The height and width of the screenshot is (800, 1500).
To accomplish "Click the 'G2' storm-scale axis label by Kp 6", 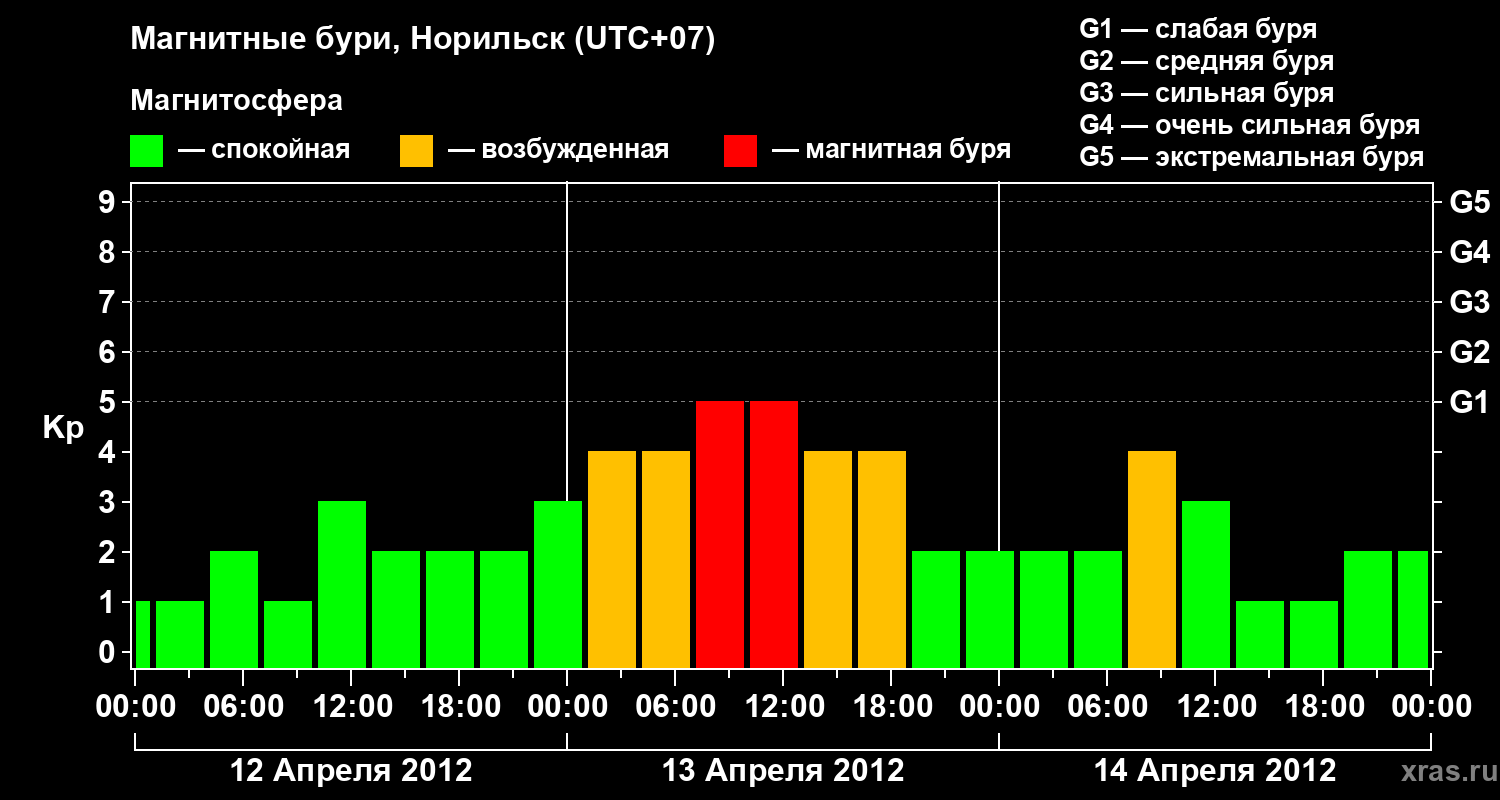I will (1469, 352).
